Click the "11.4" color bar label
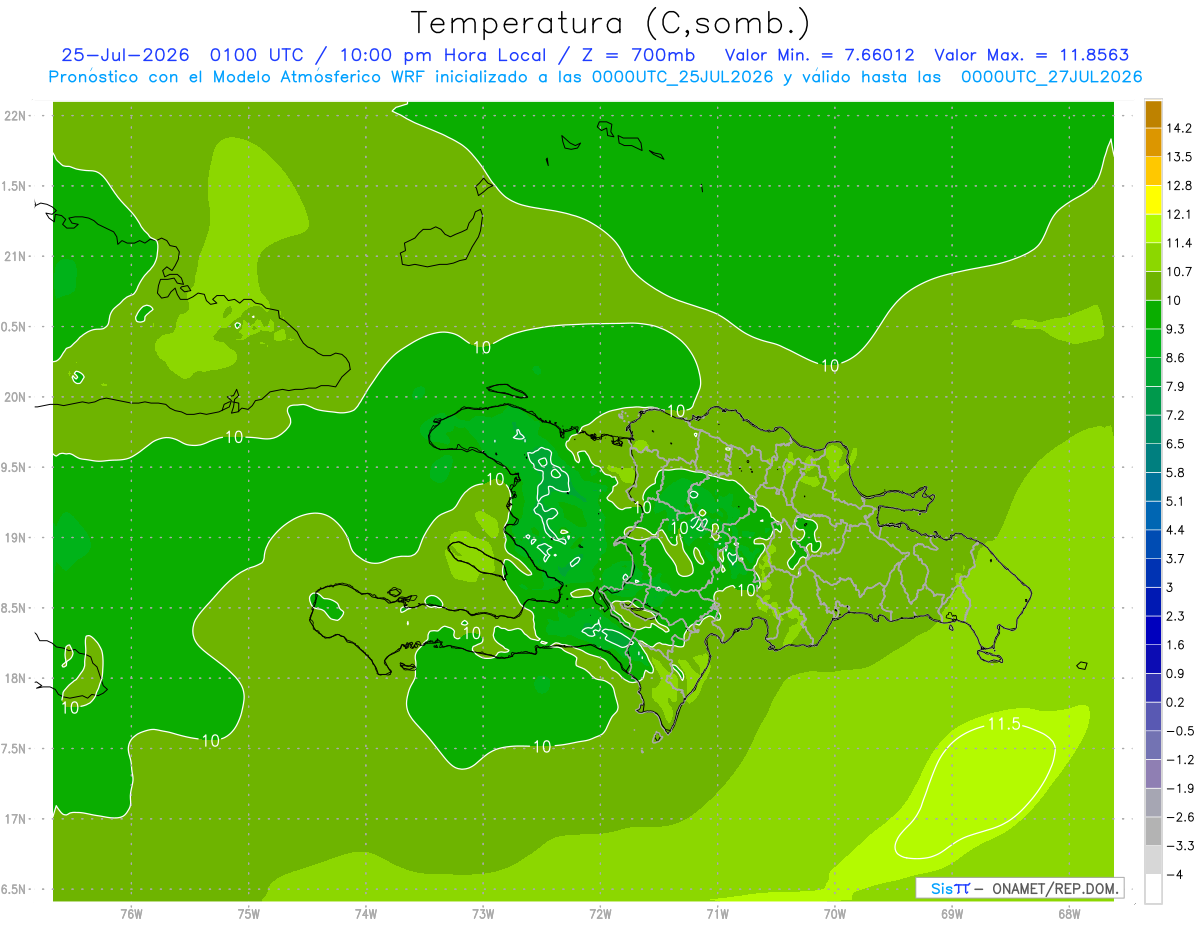 [x=1179, y=243]
